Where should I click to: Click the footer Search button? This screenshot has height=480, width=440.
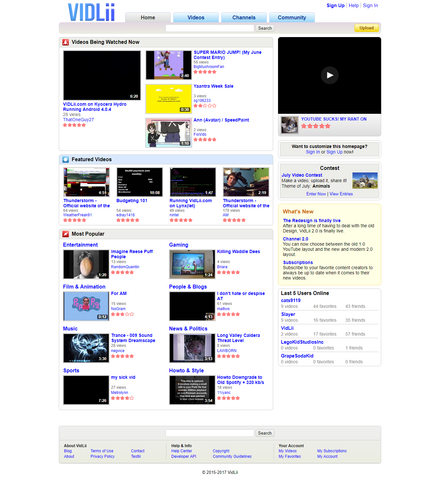pos(265,433)
